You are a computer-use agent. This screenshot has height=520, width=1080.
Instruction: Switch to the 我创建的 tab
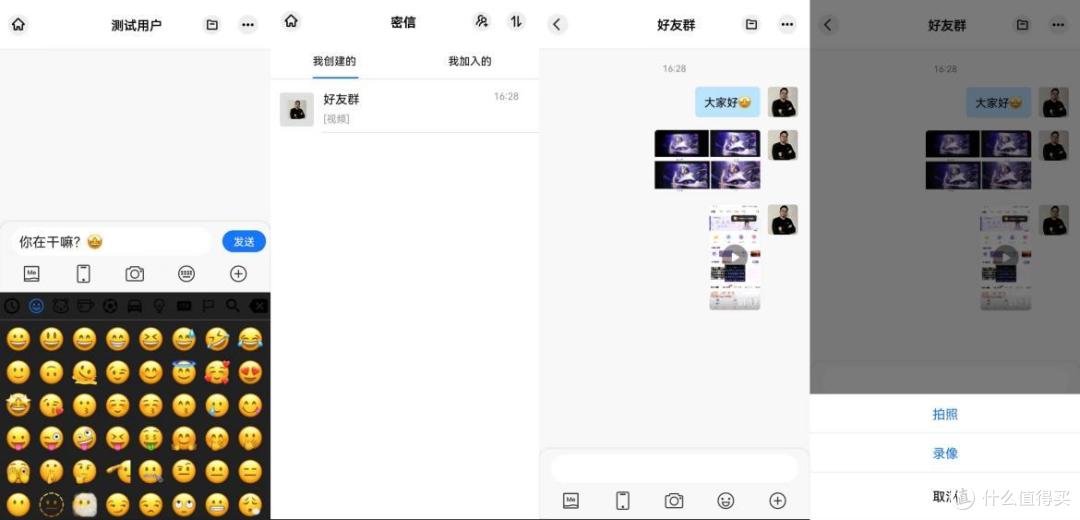pyautogui.click(x=335, y=61)
